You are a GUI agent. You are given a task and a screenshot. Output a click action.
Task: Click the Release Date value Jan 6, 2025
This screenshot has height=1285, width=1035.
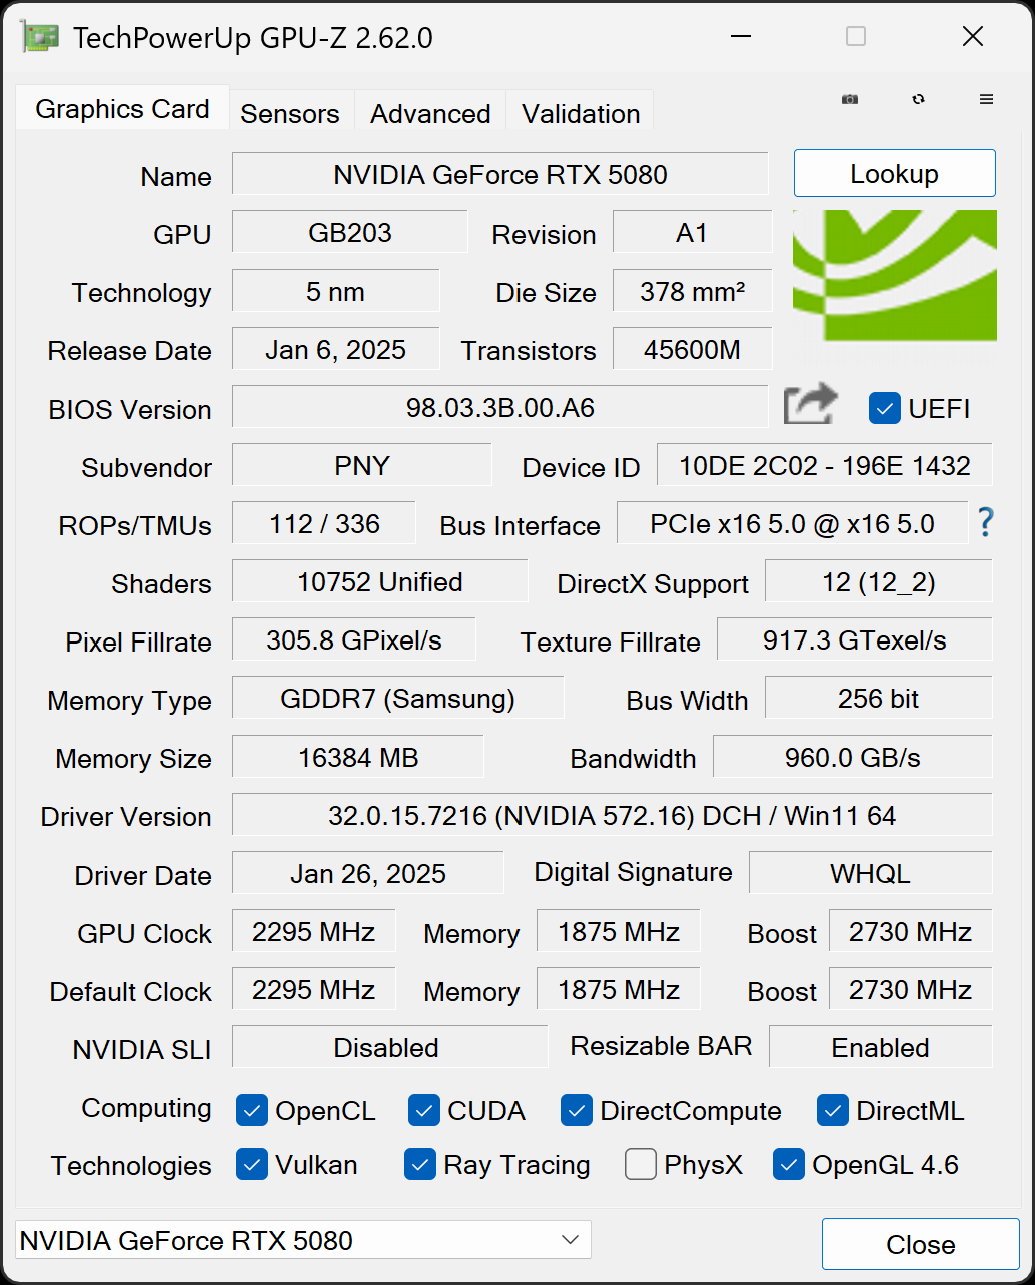click(x=336, y=349)
